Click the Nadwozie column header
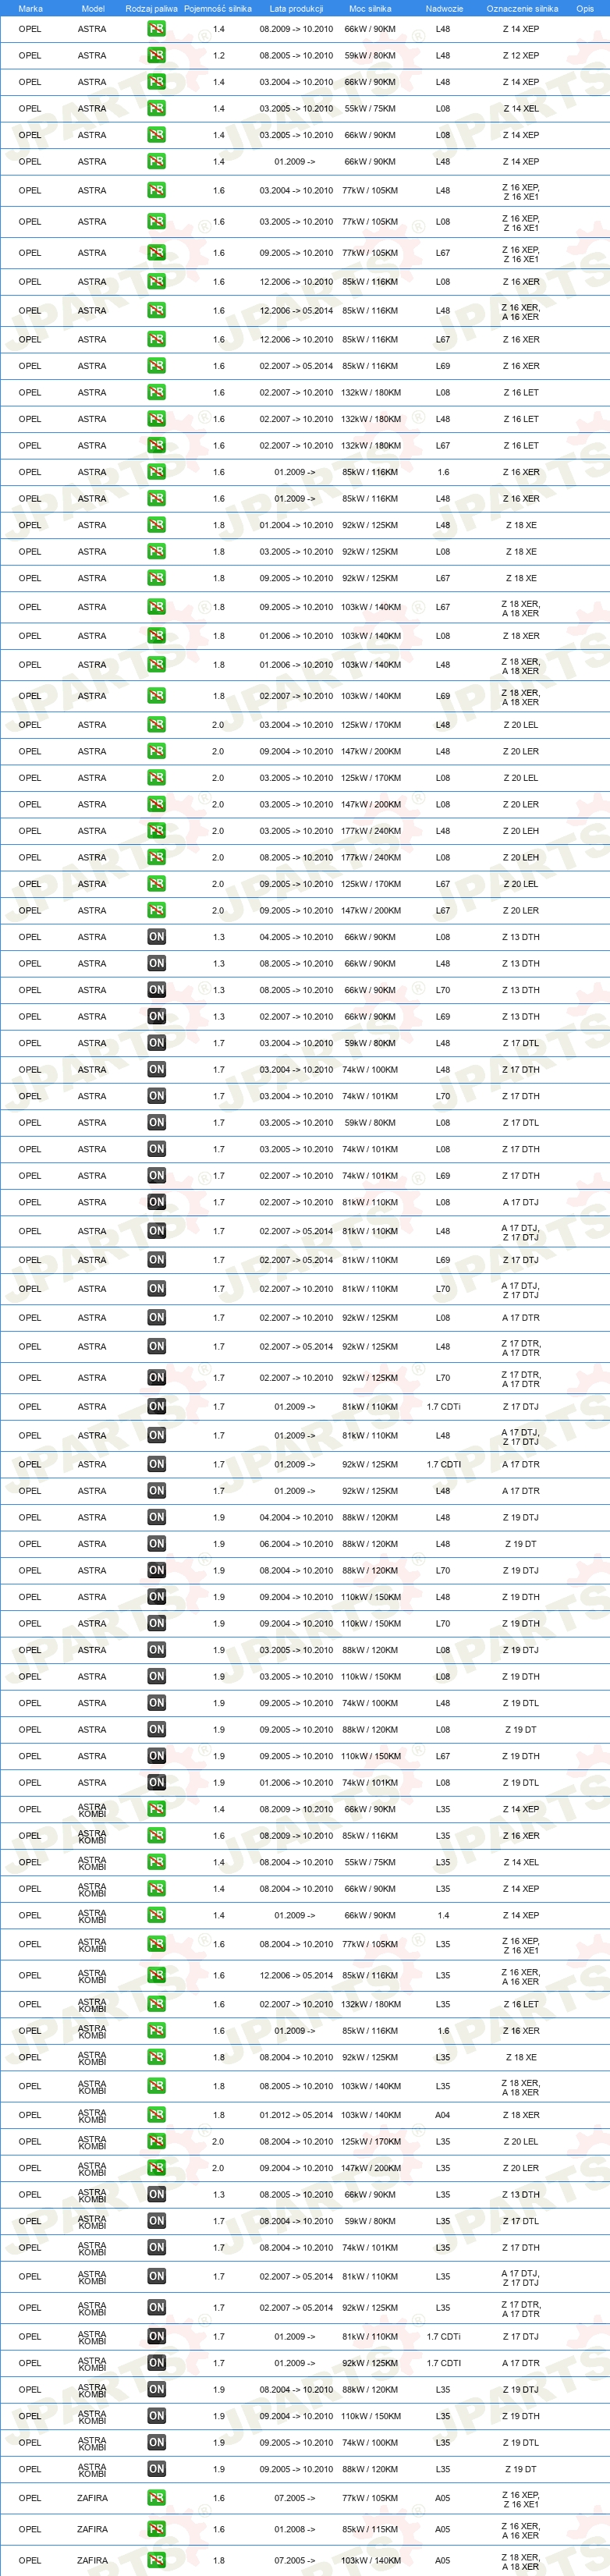610x2576 pixels. (444, 9)
